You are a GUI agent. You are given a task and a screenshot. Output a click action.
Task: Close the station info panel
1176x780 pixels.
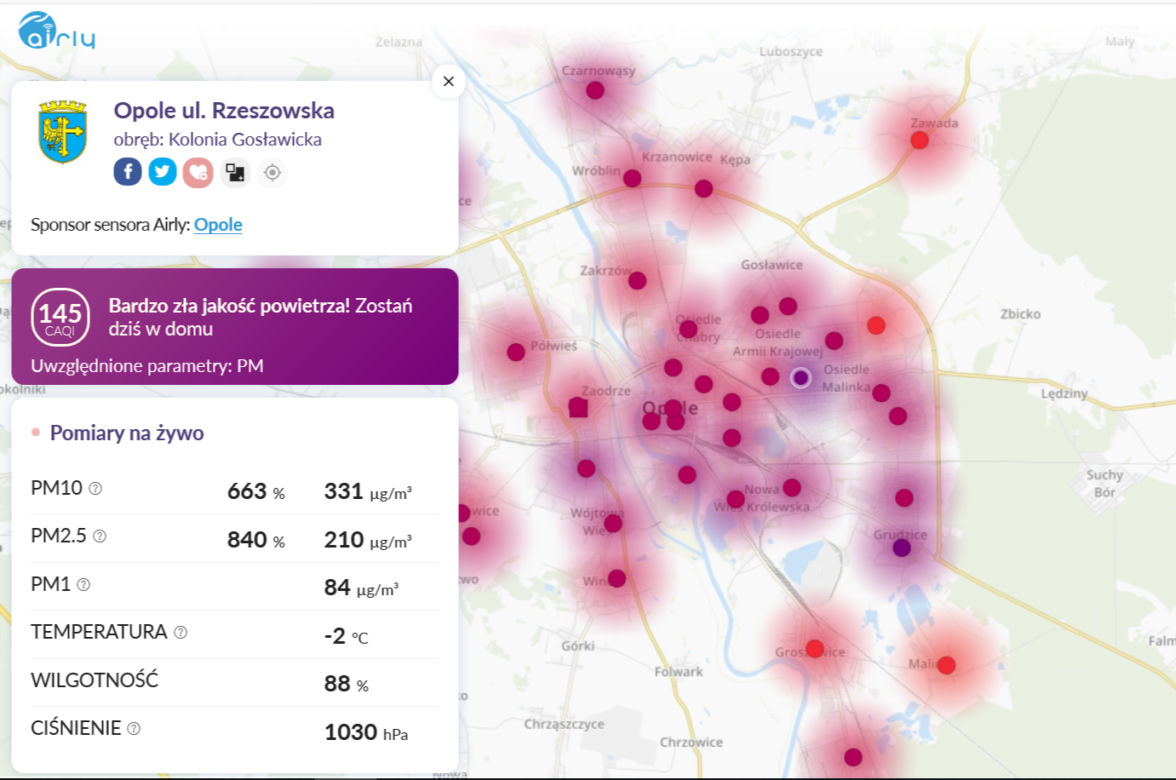448,81
